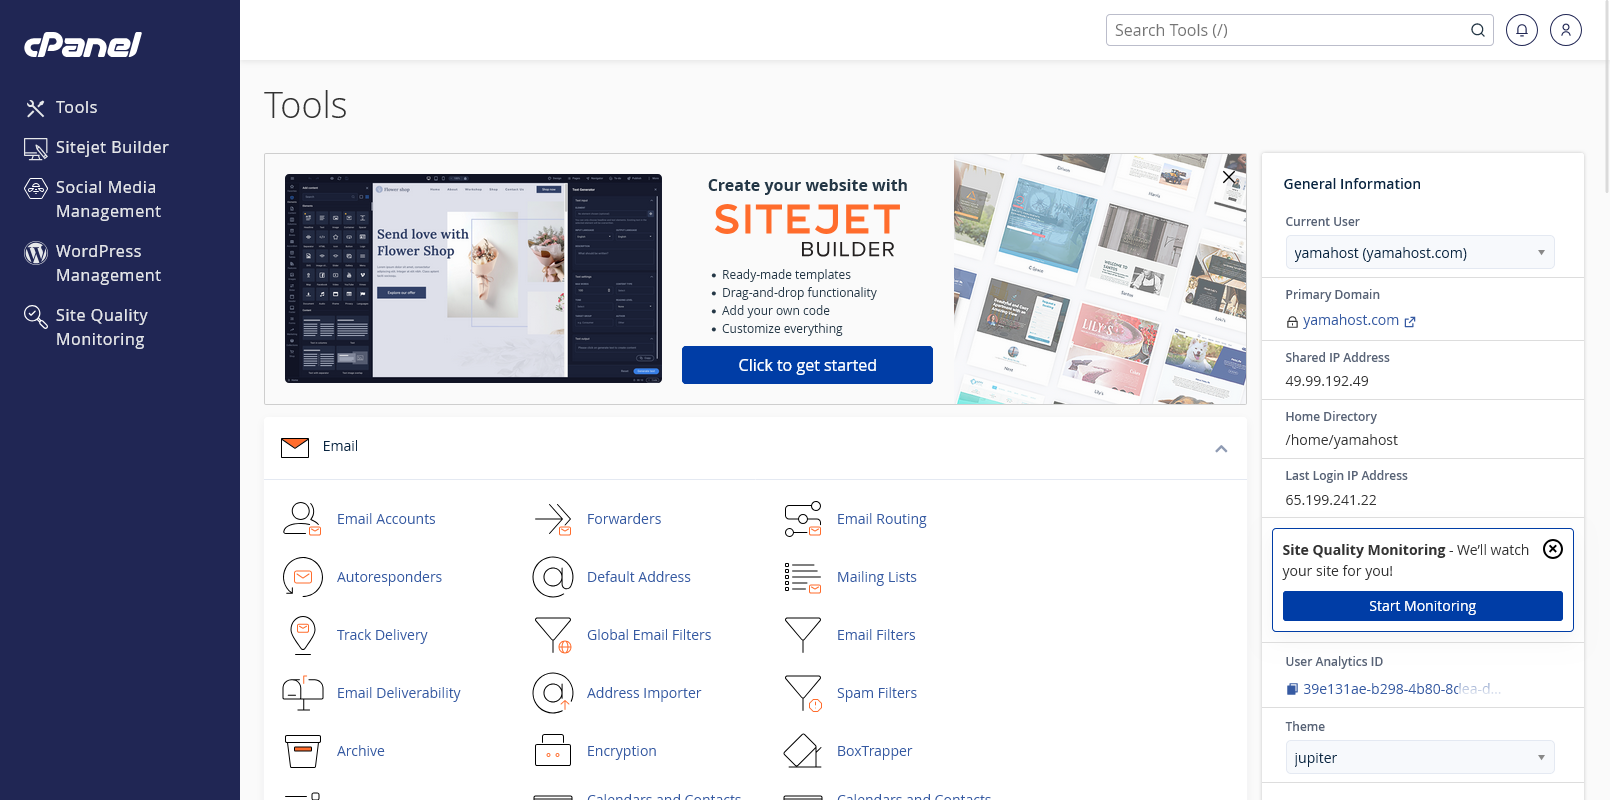Click the Email Accounts icon
The height and width of the screenshot is (800, 1610).
(302, 519)
